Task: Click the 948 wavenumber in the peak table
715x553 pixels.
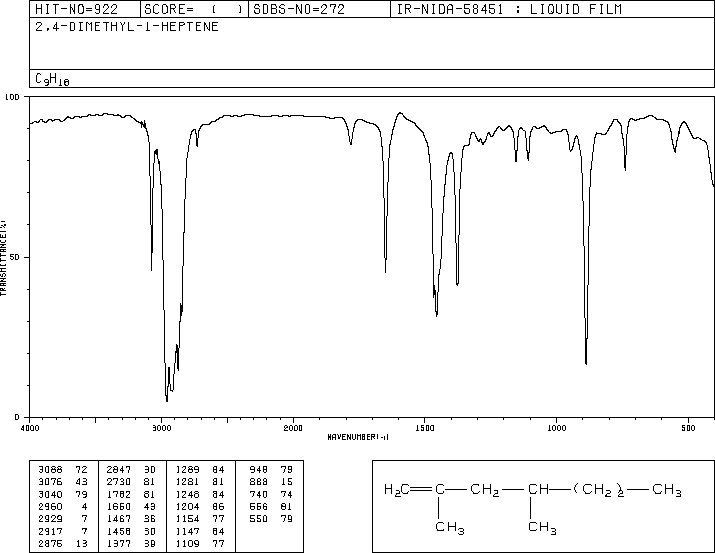Action: point(259,470)
